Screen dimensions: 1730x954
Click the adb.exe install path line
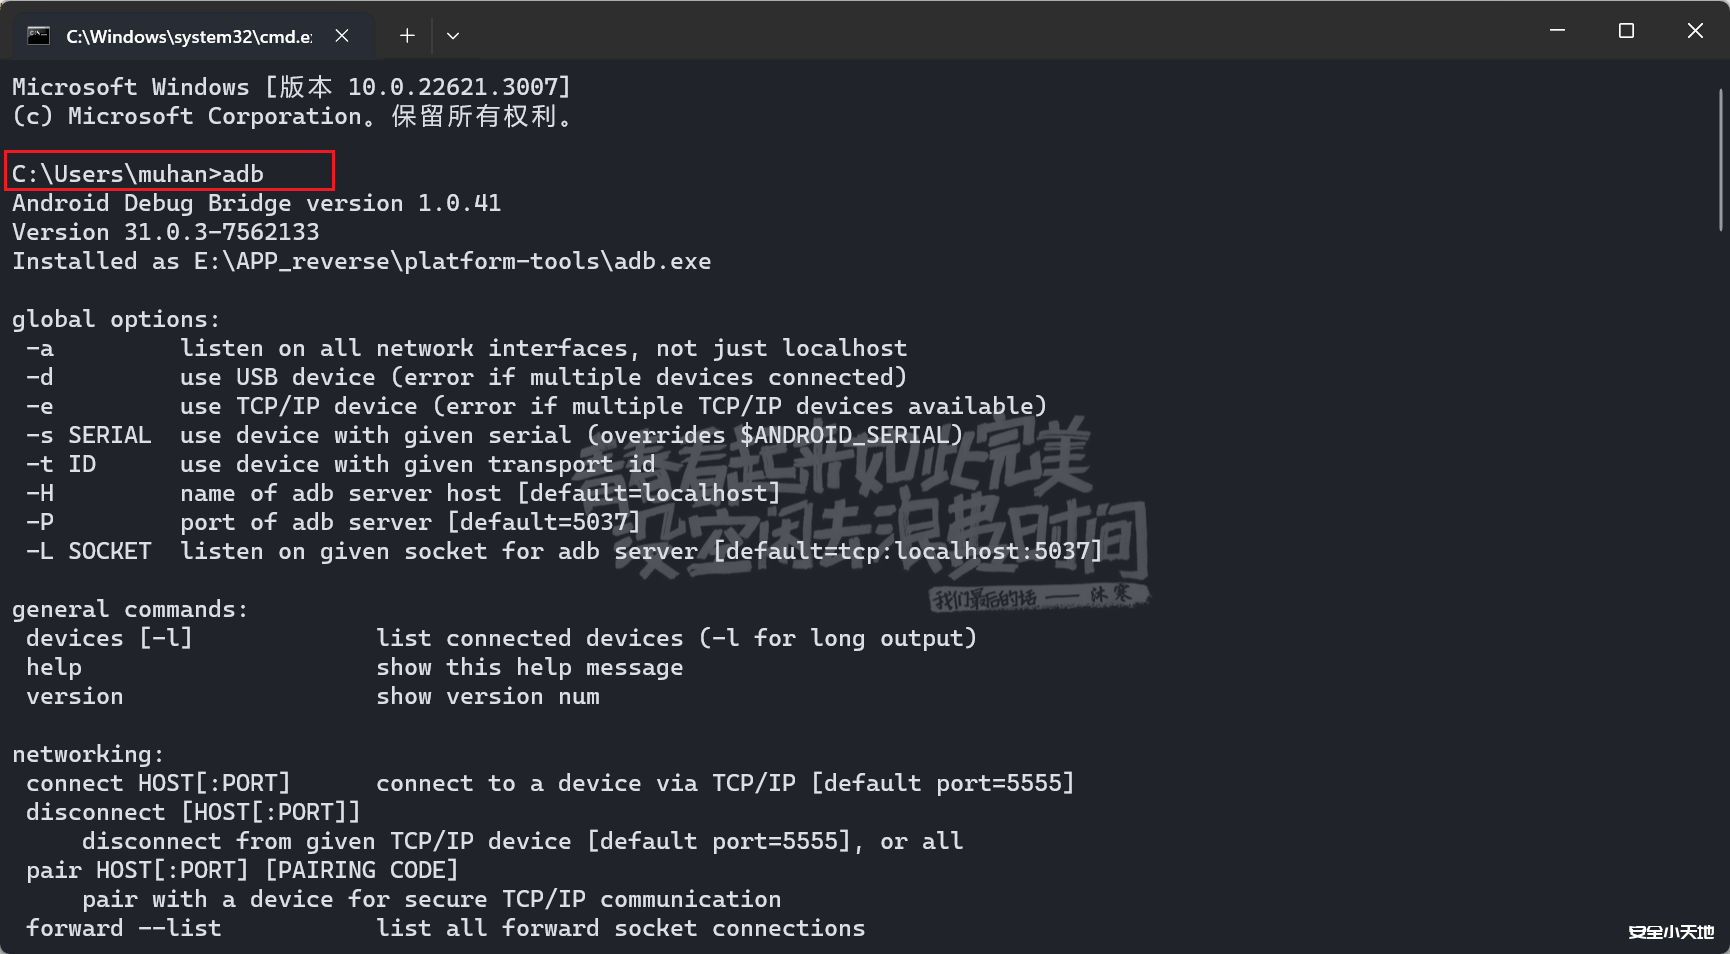[x=361, y=261]
